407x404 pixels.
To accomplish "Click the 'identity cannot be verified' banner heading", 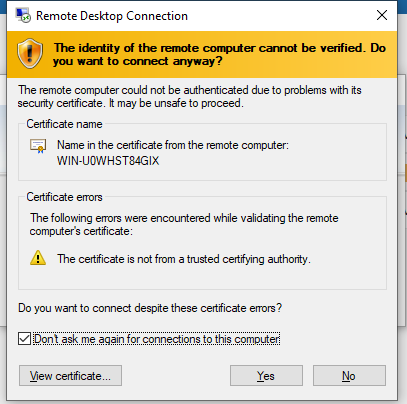I will click(219, 54).
